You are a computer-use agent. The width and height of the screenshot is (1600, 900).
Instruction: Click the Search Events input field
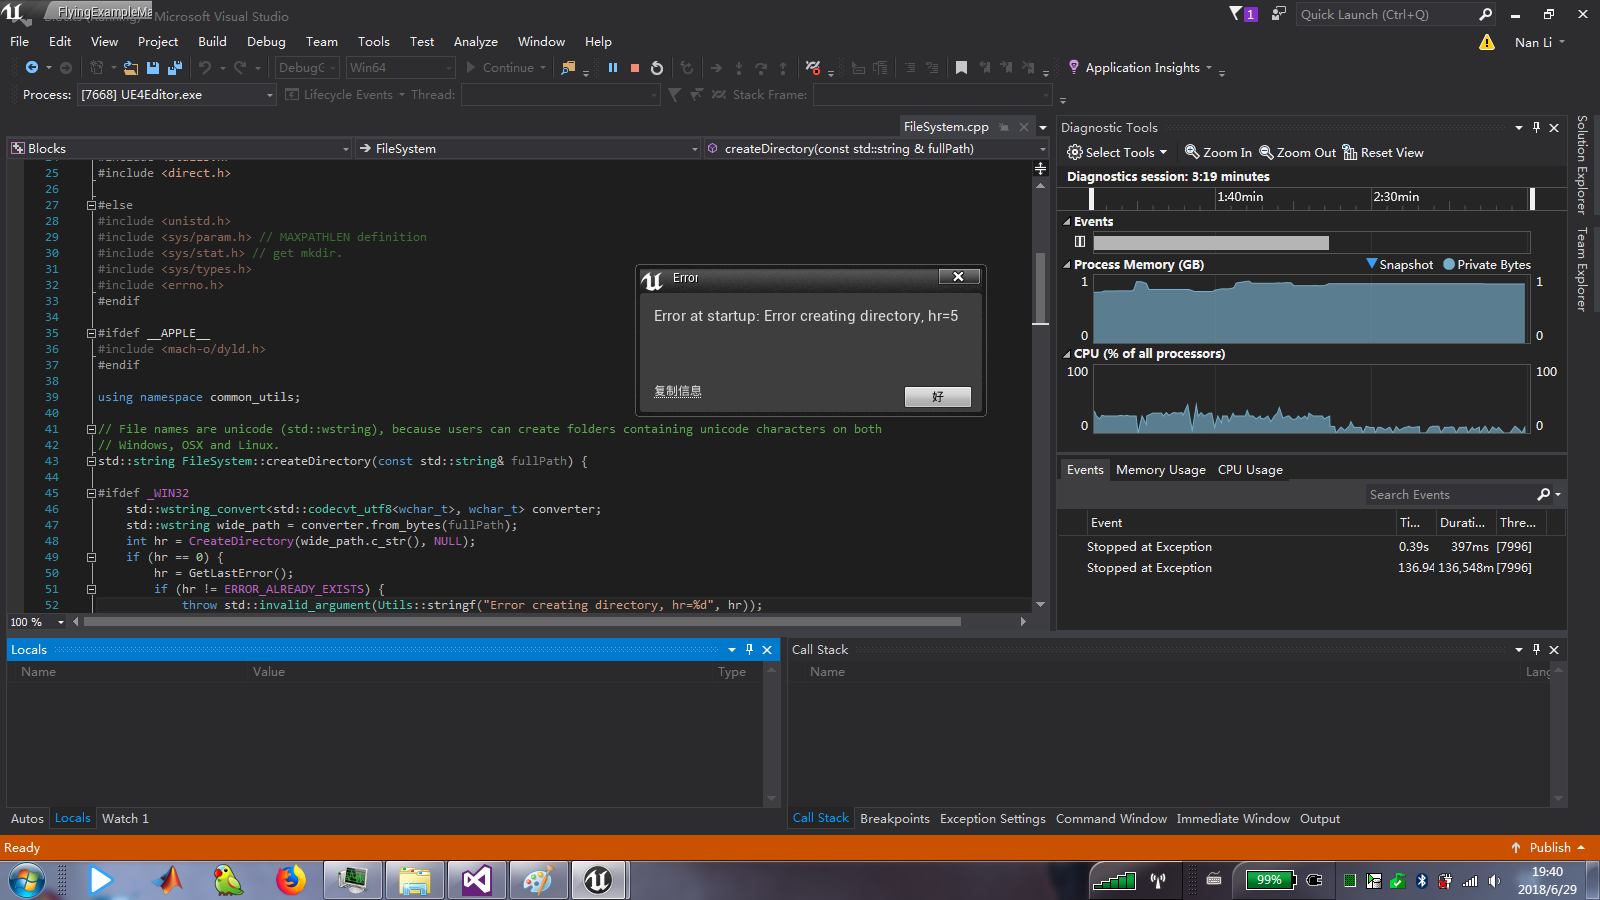1449,494
